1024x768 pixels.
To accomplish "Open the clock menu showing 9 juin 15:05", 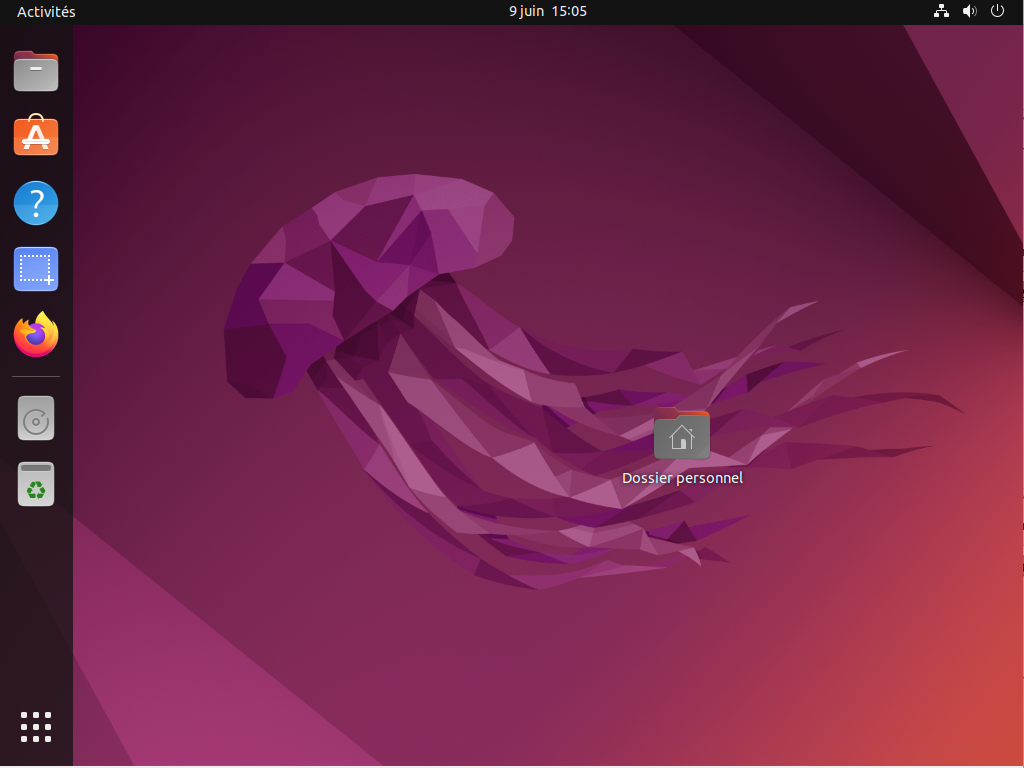I will (548, 11).
